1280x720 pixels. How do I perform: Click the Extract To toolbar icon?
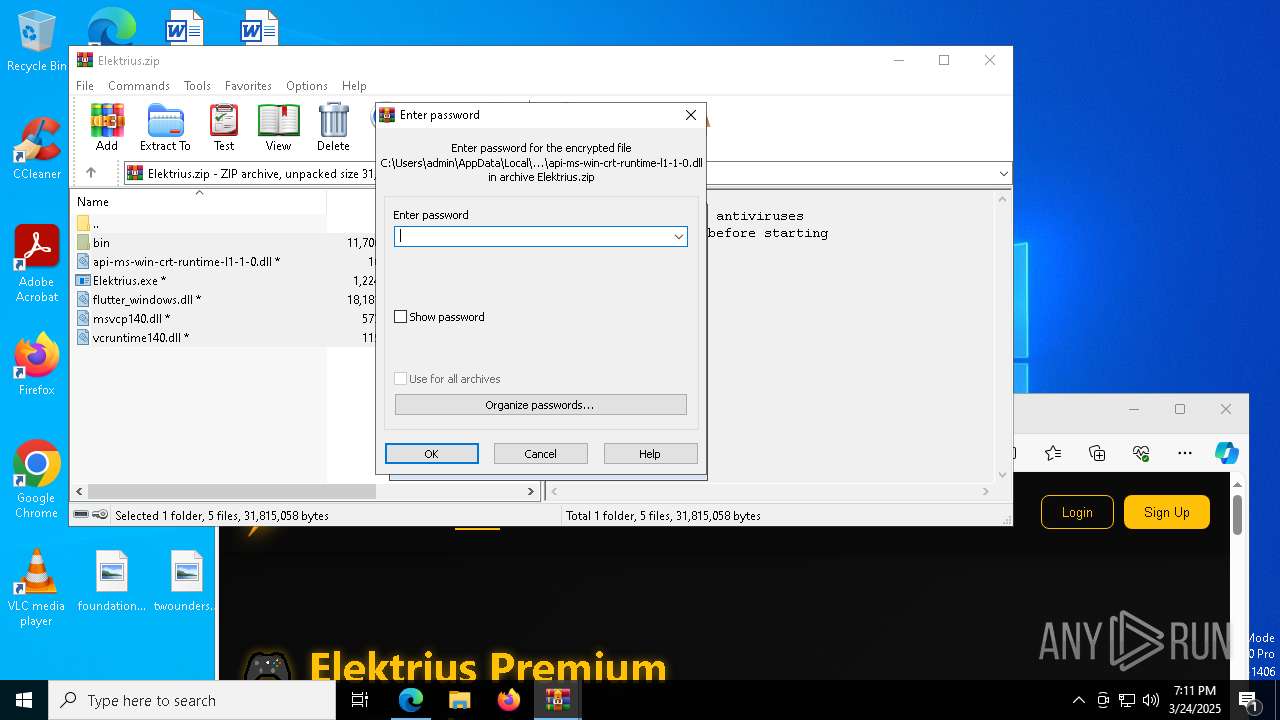[165, 127]
